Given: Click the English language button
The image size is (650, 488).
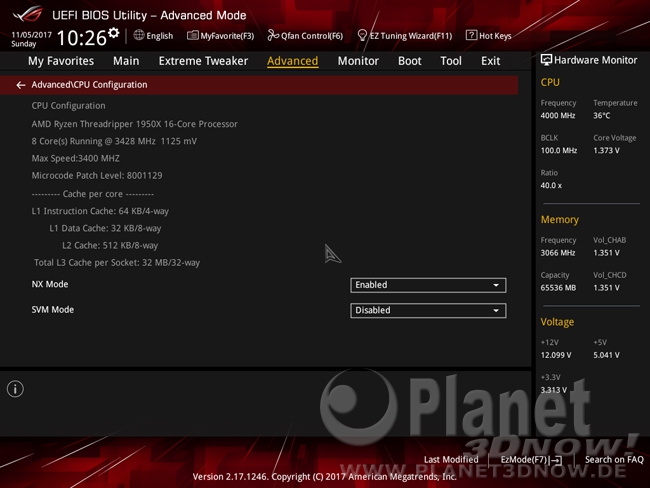Looking at the screenshot, I should pos(153,36).
